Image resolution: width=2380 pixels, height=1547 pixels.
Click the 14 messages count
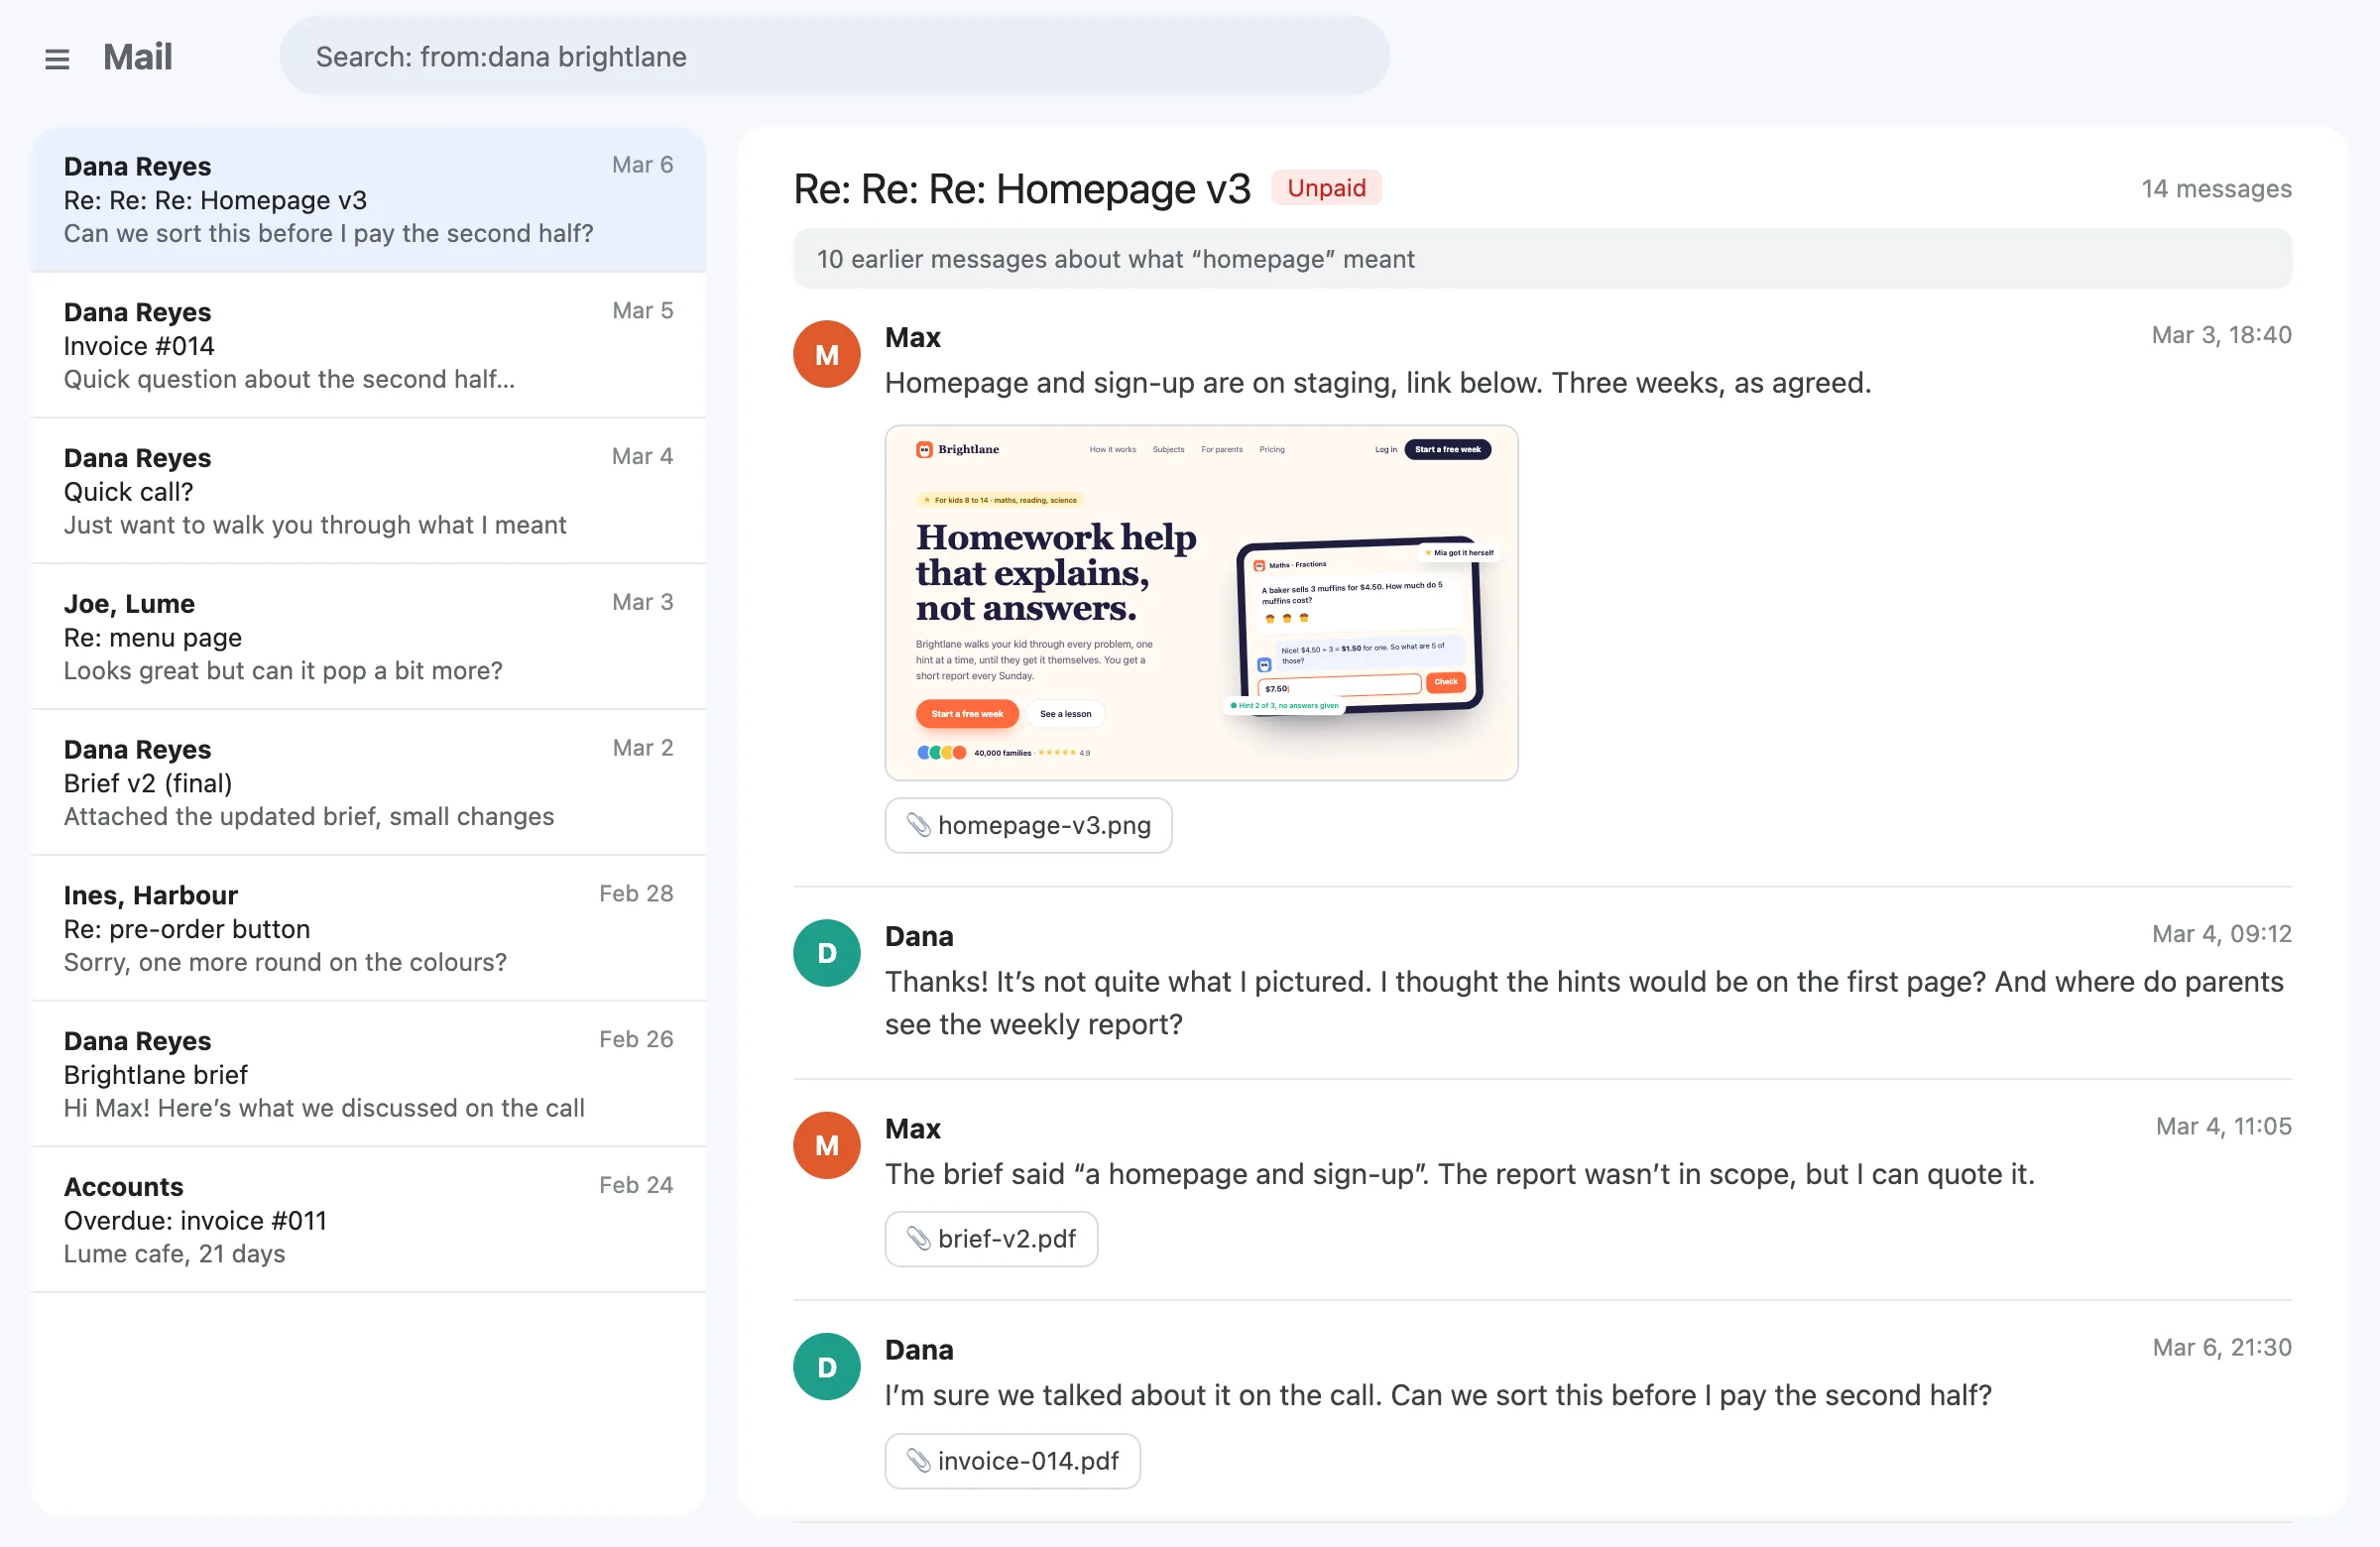tap(2216, 189)
